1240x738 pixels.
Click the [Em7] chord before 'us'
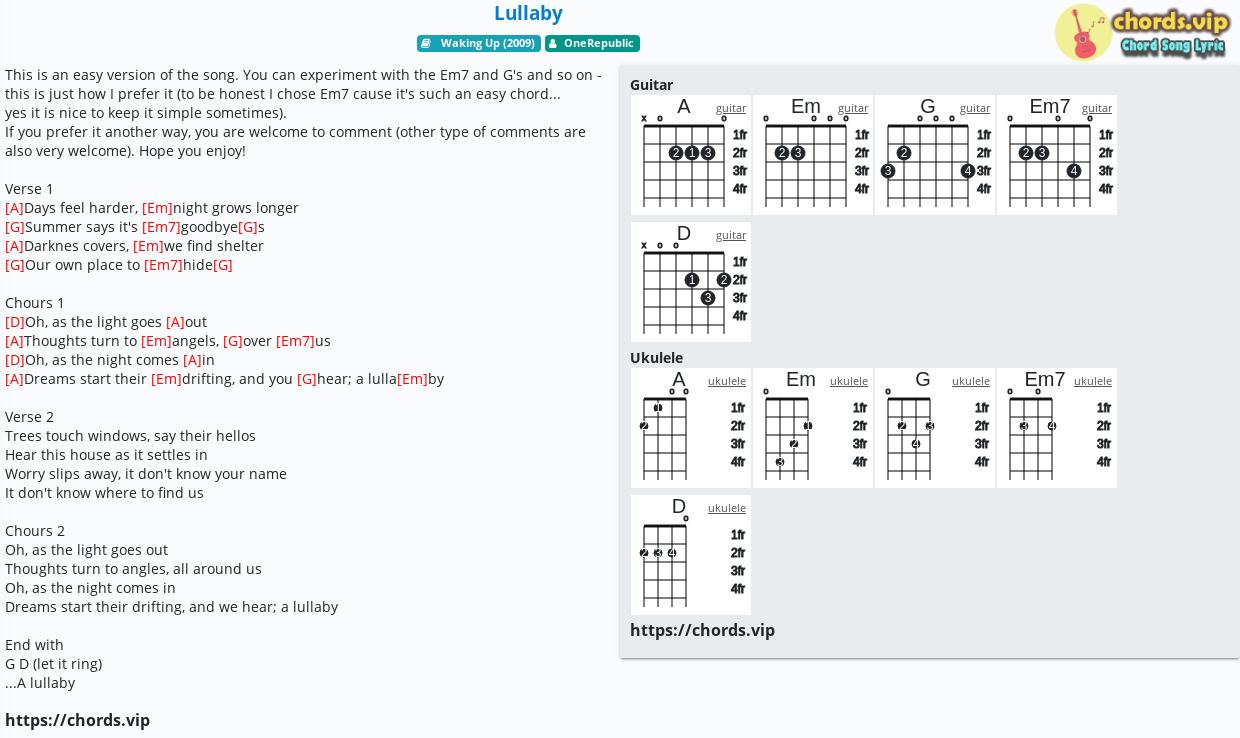click(x=295, y=341)
